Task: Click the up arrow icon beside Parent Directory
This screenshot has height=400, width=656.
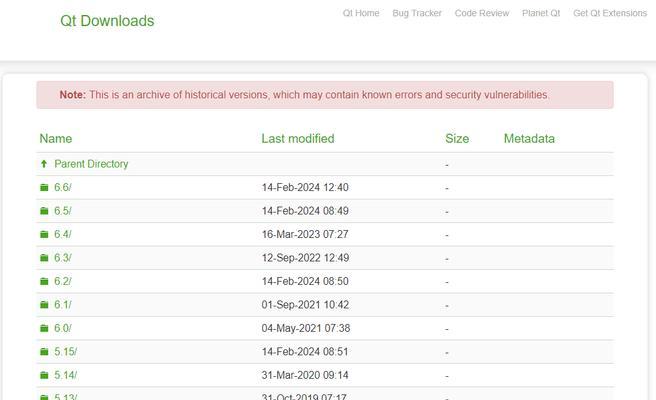Action: tap(44, 164)
